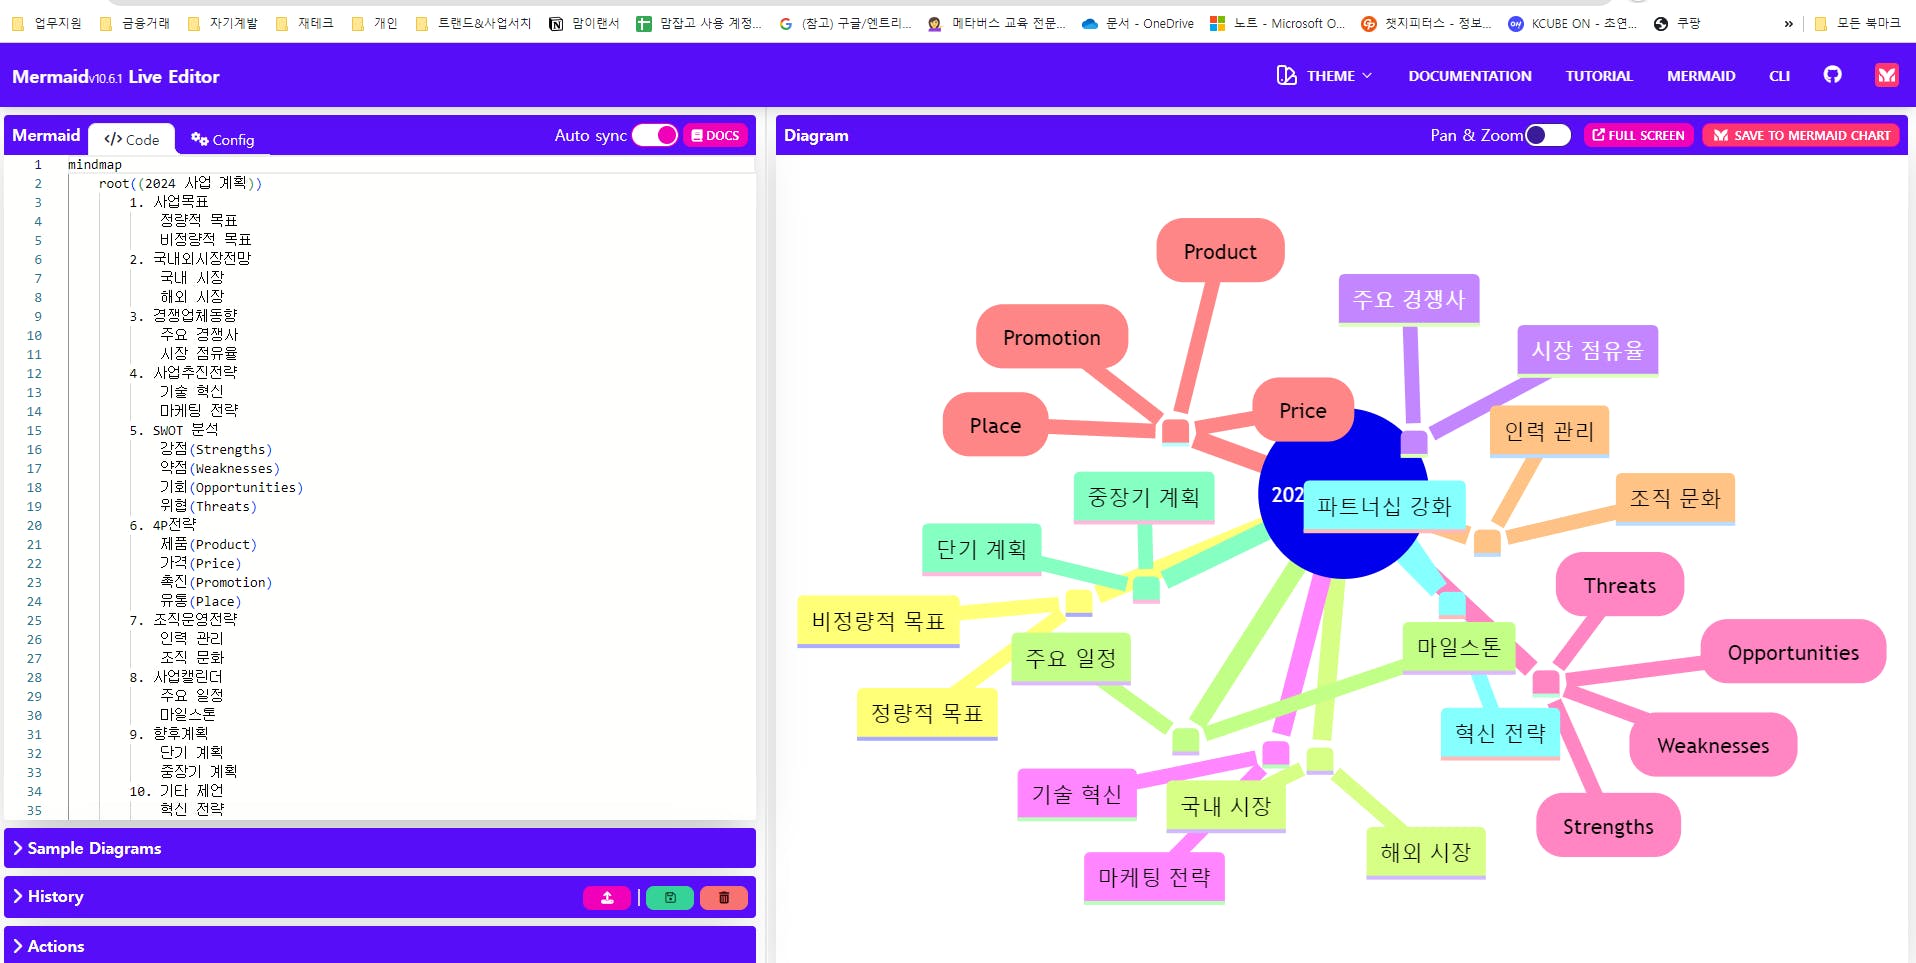Click SAVE TO MERMAID CHART button
Viewport: 1916px width, 963px height.
pos(1801,135)
